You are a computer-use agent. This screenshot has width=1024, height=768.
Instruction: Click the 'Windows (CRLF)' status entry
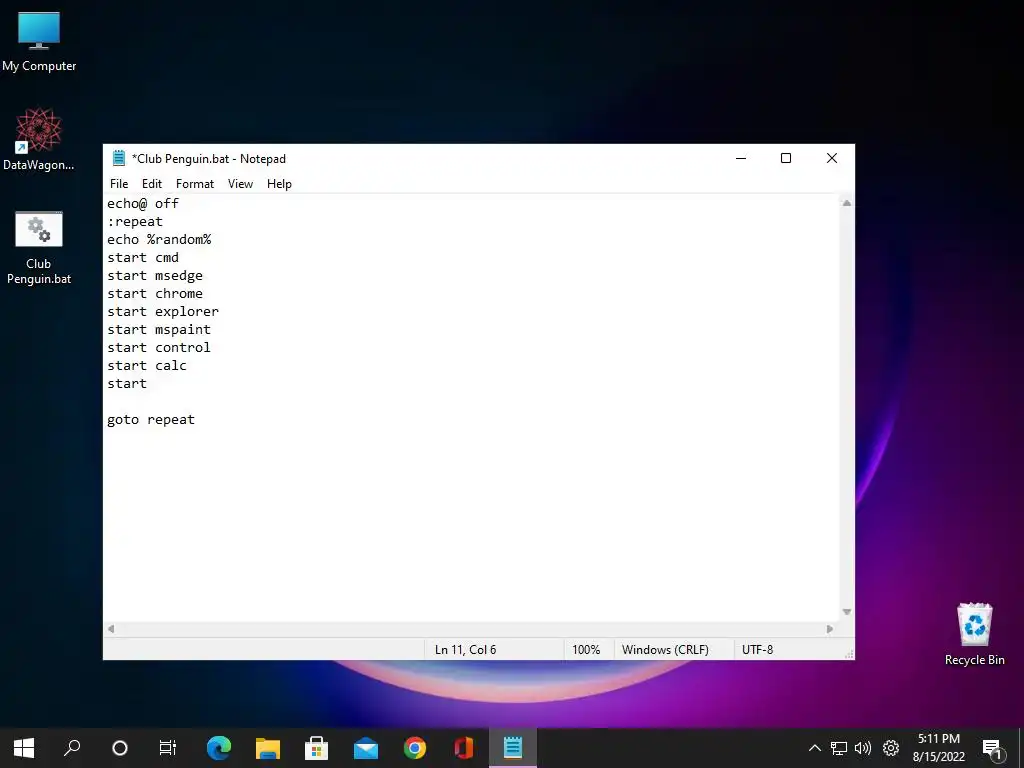665,650
